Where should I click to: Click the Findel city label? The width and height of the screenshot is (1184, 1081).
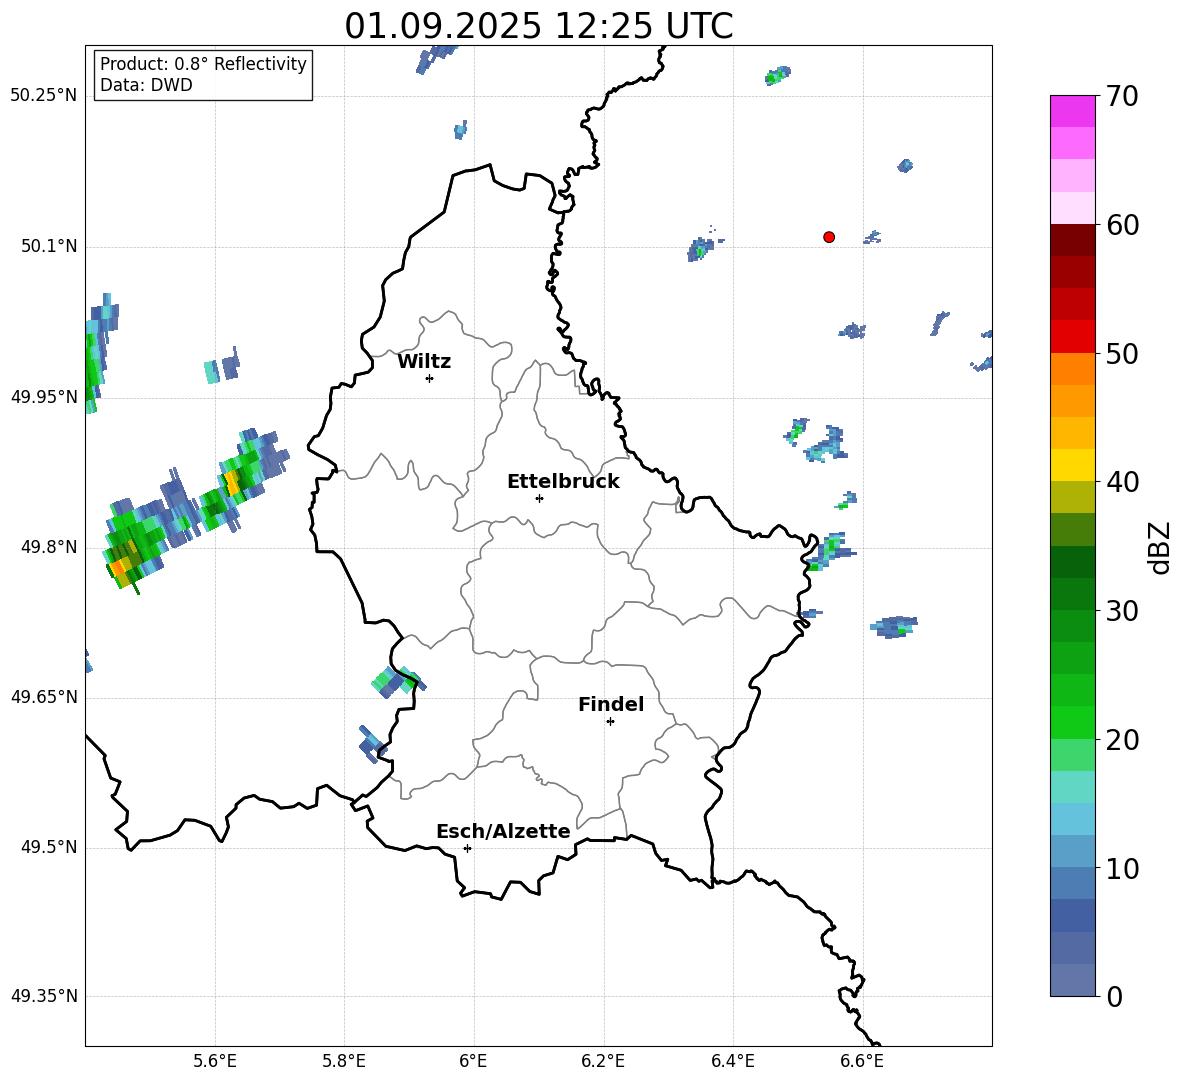coord(611,704)
